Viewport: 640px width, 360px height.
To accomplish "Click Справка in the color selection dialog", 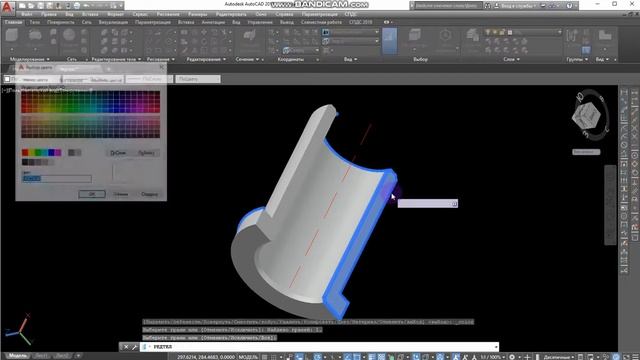I will pyautogui.click(x=149, y=194).
